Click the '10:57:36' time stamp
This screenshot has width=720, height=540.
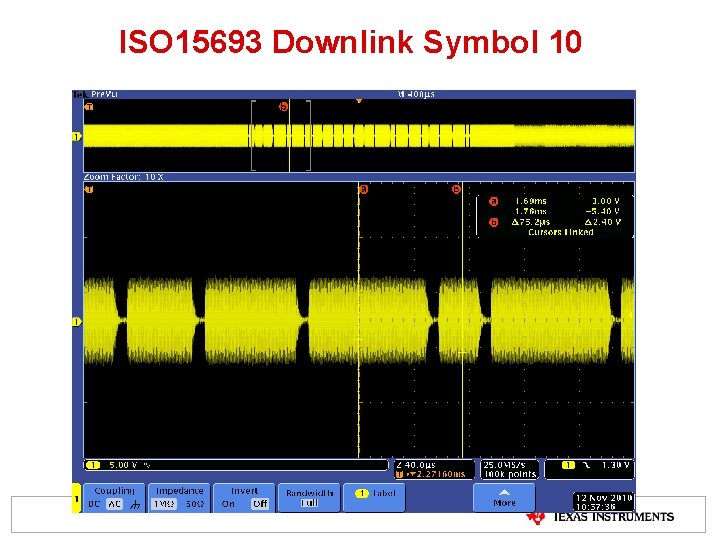click(x=596, y=507)
